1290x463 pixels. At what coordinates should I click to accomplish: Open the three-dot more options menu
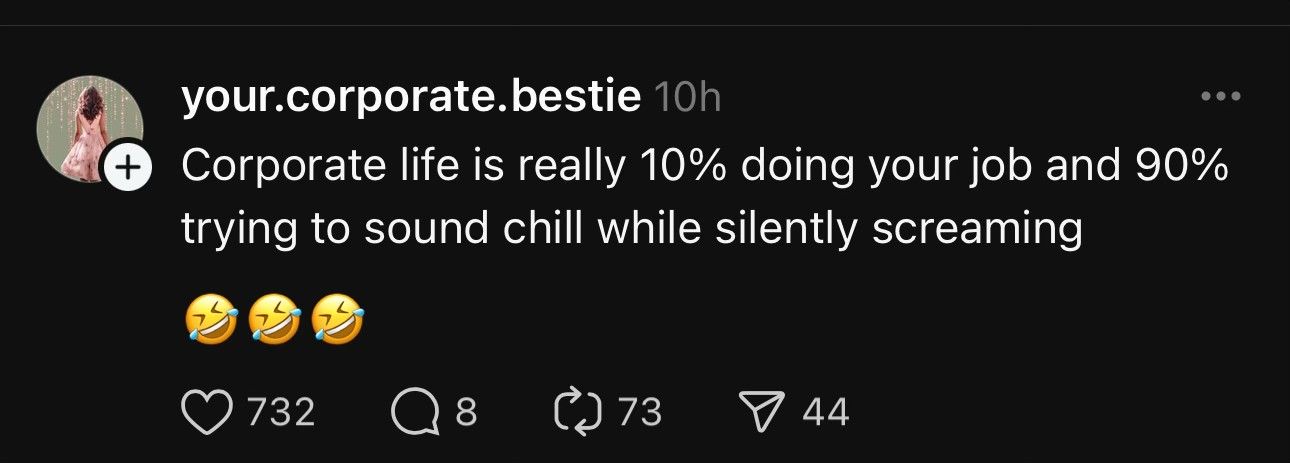click(1221, 97)
